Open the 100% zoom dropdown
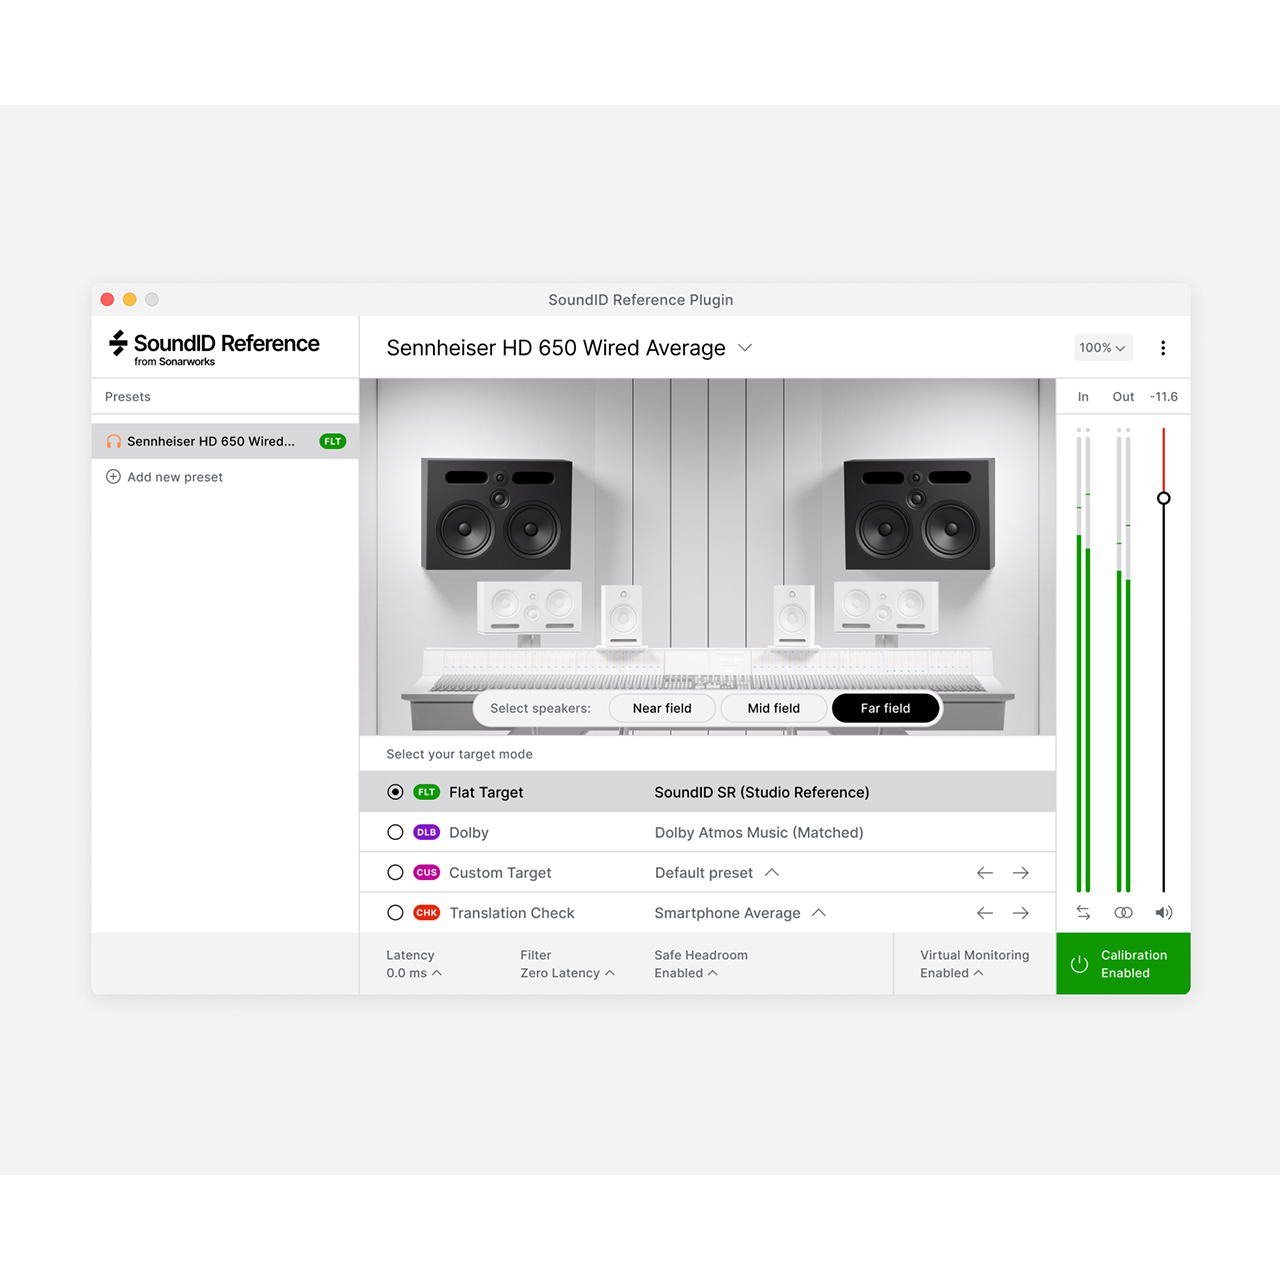The height and width of the screenshot is (1280, 1280). (1102, 348)
